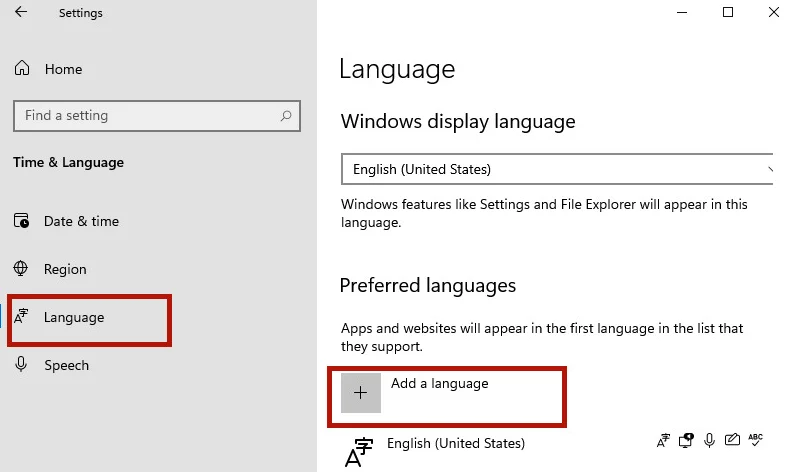Maximize the Settings window

point(728,12)
